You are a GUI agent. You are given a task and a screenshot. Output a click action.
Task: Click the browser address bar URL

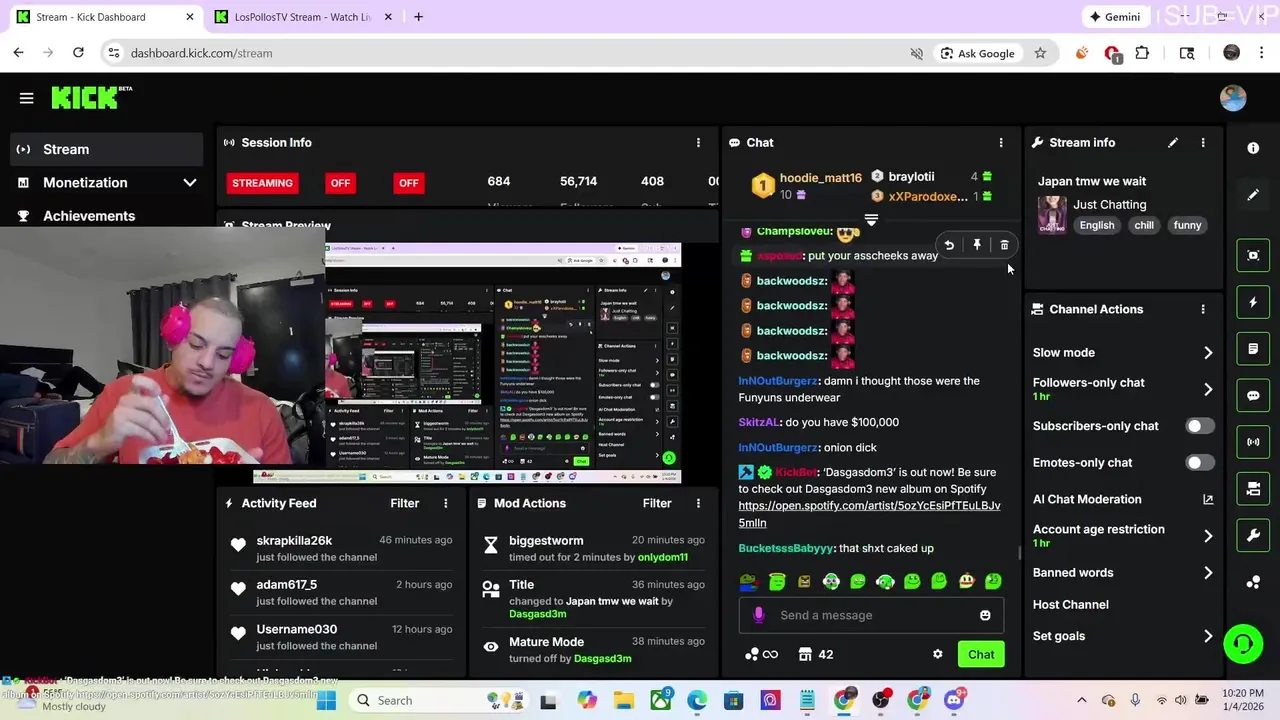click(201, 53)
